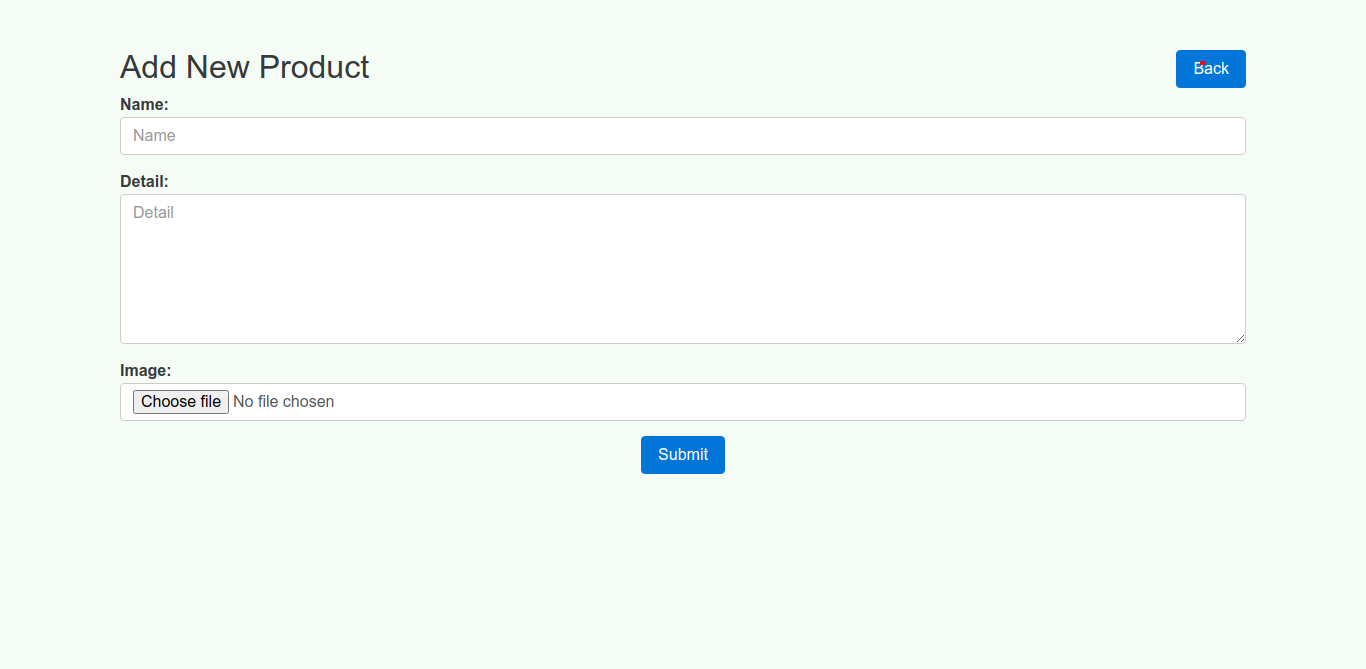The image size is (1366, 669).
Task: Click the "Image:" field label
Action: [146, 370]
